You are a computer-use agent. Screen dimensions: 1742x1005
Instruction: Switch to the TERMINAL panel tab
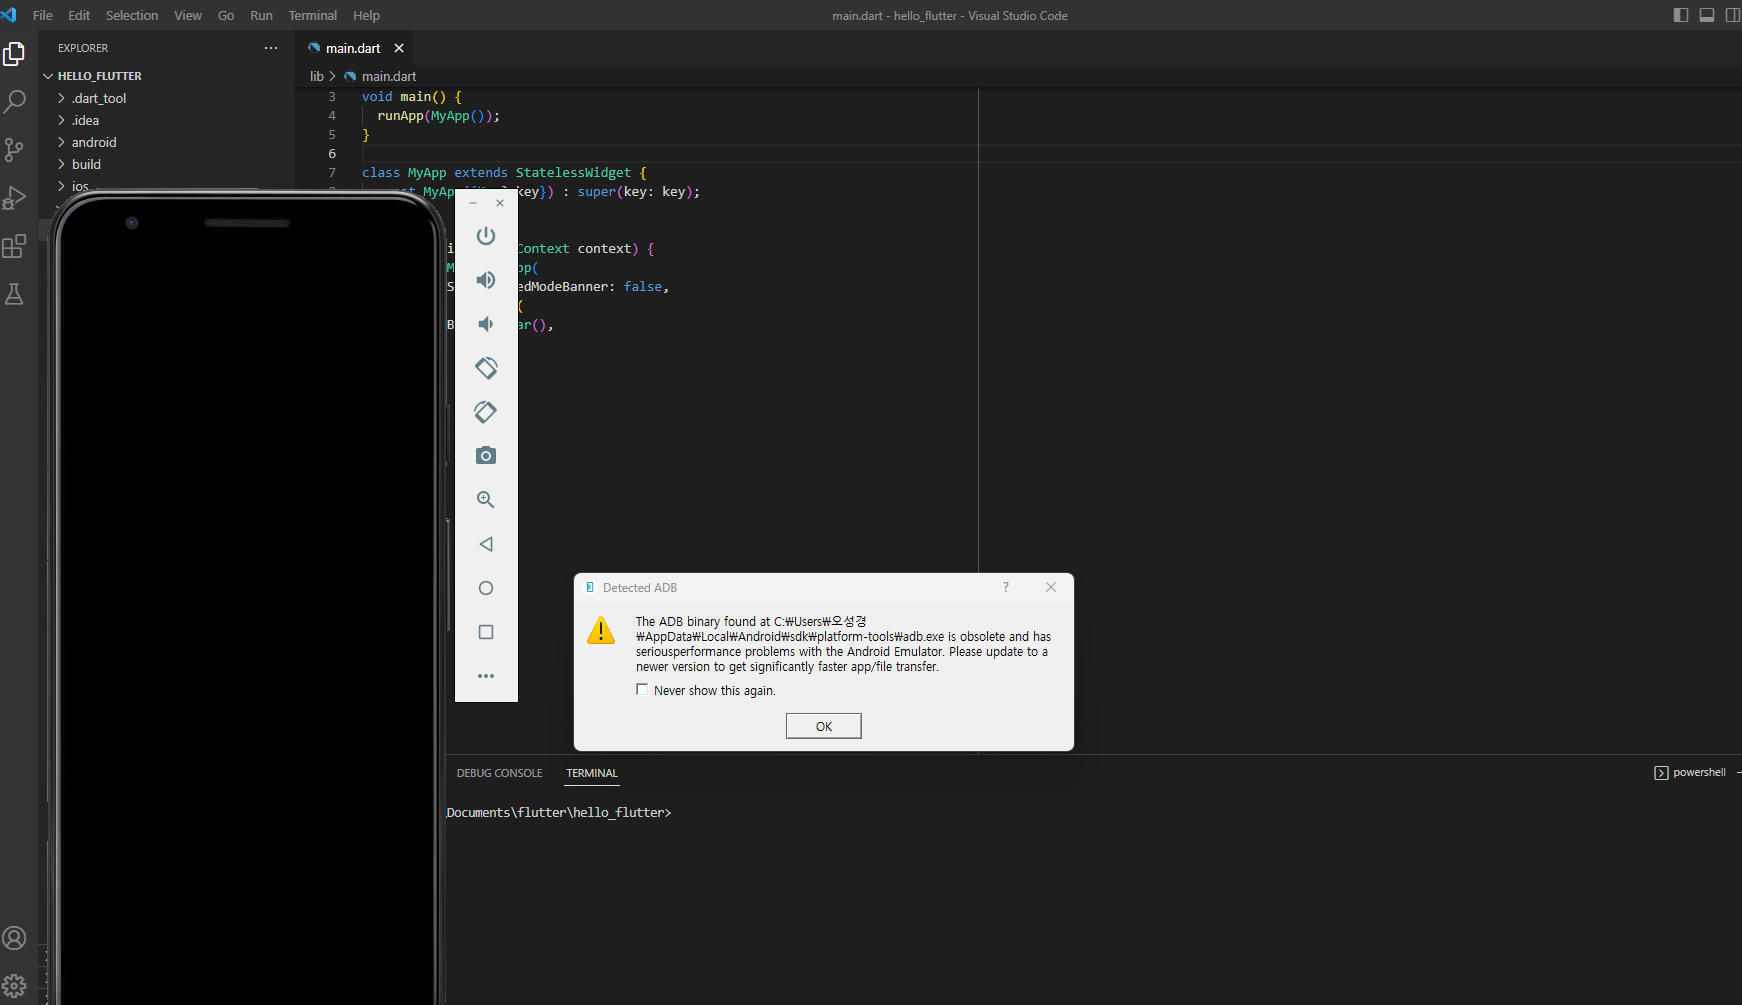point(592,773)
